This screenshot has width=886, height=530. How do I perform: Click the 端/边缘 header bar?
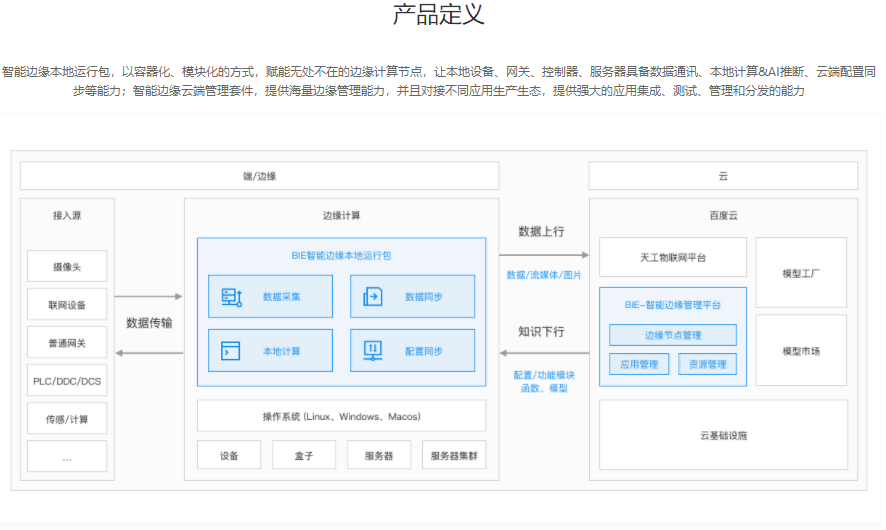click(259, 176)
